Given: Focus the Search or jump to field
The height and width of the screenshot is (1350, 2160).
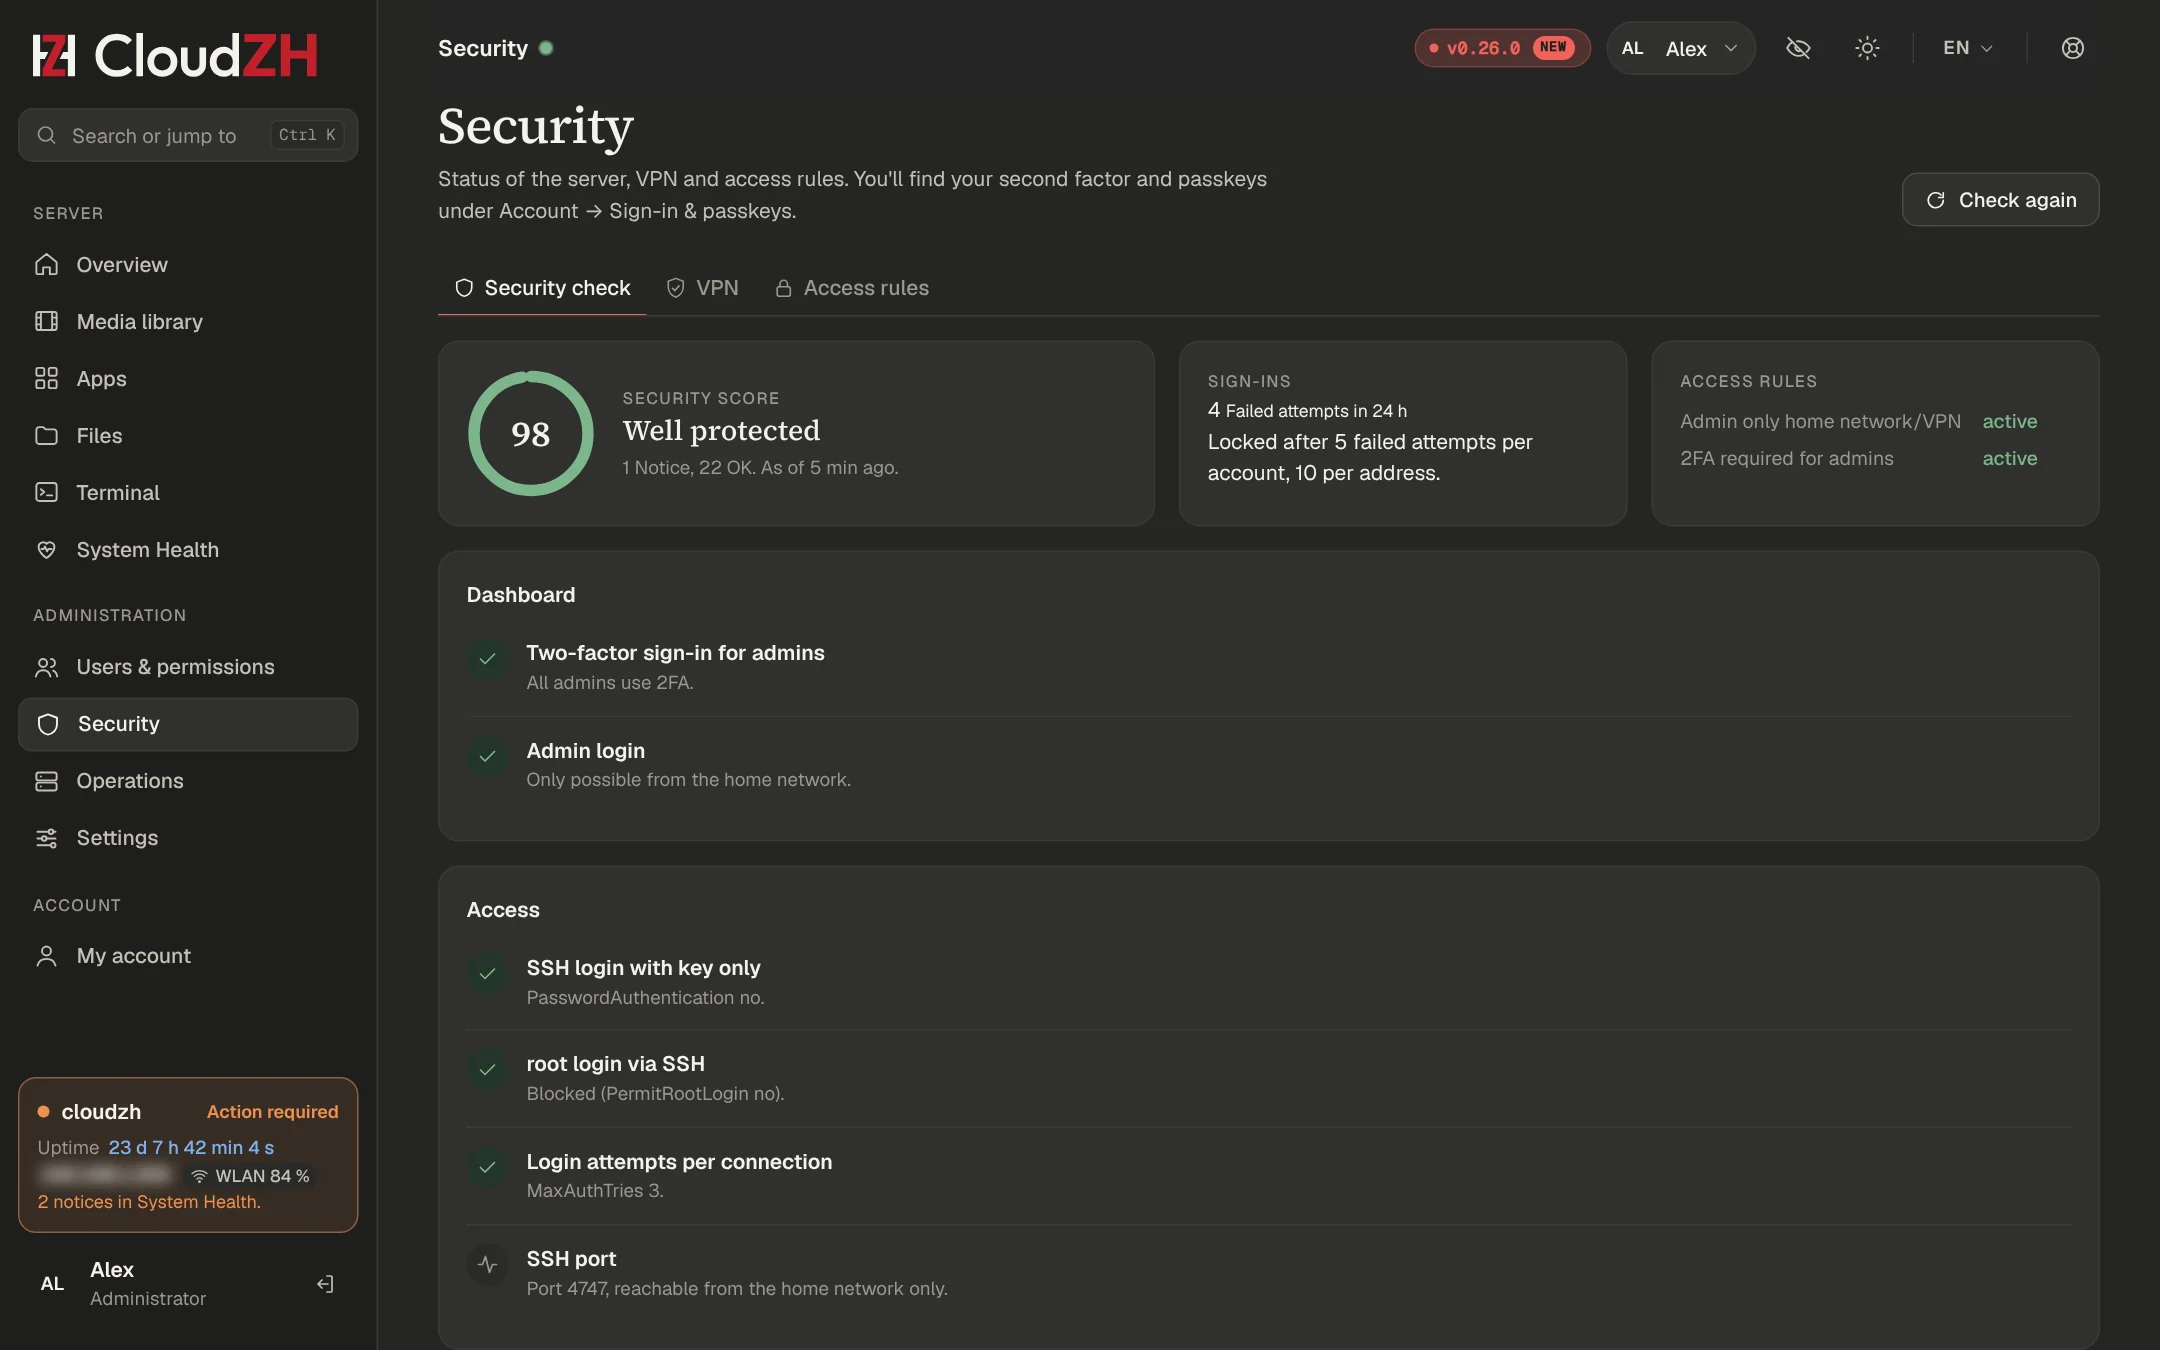Looking at the screenshot, I should coord(188,135).
